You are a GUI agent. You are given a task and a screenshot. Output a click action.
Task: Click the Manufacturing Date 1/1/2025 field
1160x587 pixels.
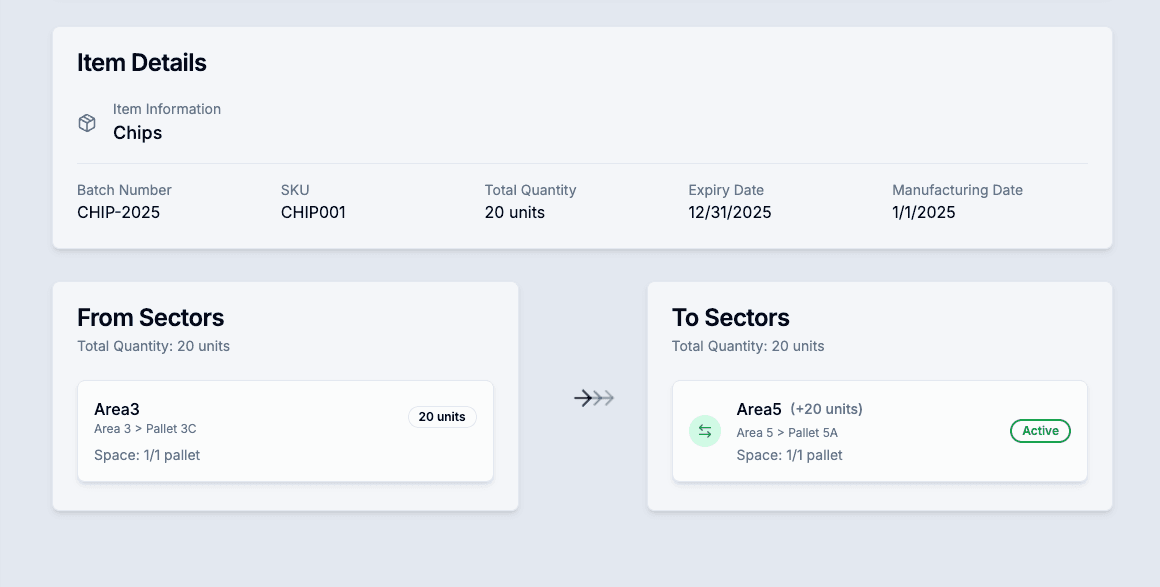tap(923, 212)
